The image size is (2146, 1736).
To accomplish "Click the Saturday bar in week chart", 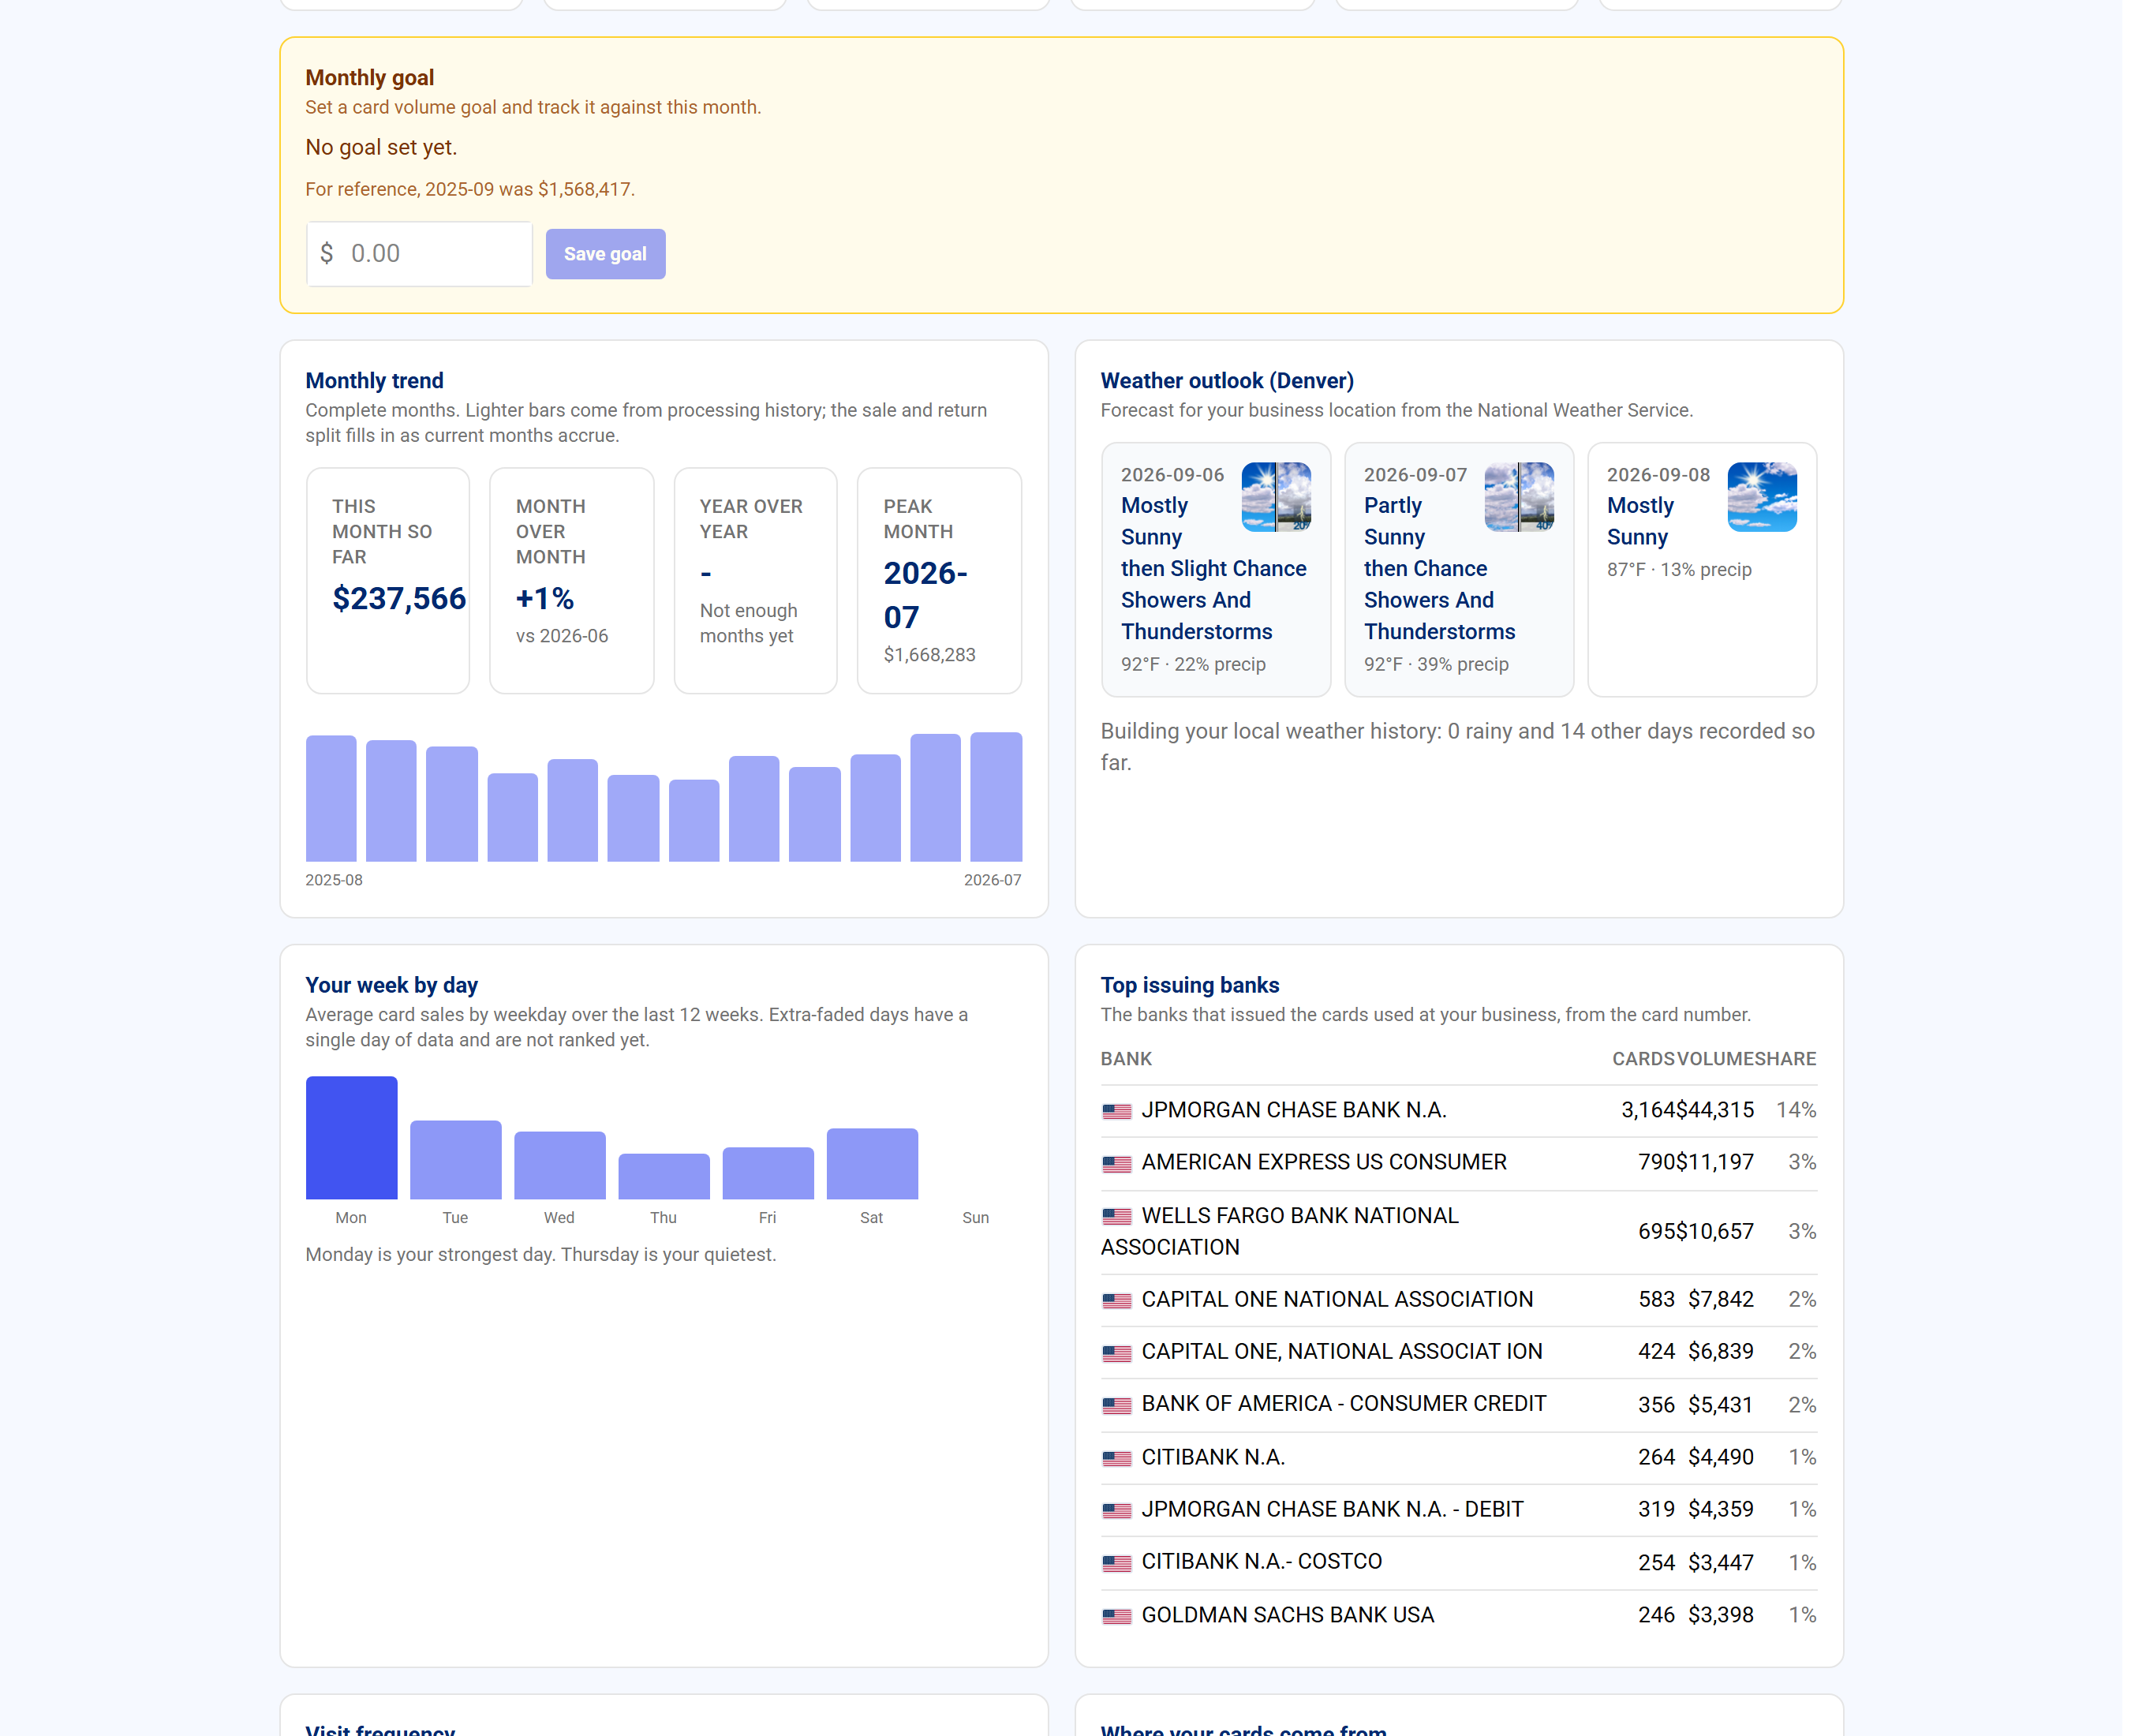I will pyautogui.click(x=872, y=1164).
